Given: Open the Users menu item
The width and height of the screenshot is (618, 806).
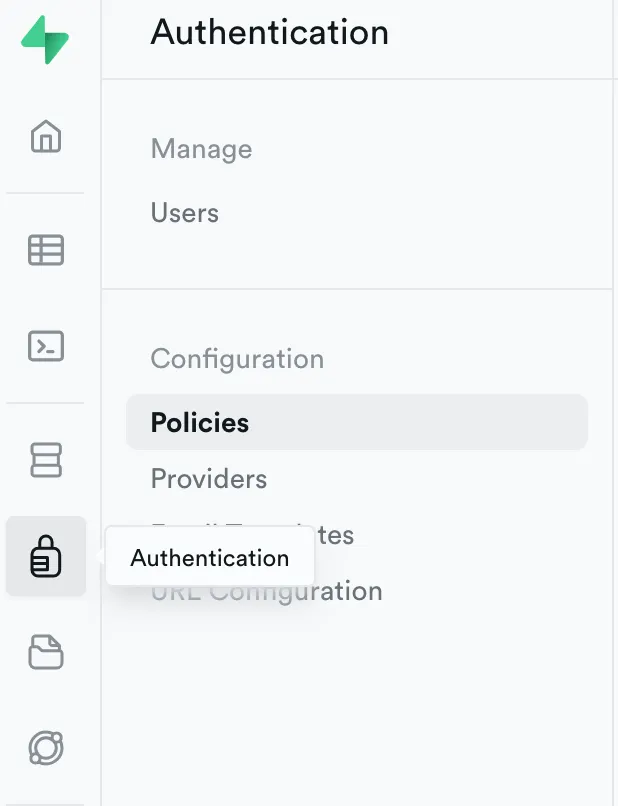Looking at the screenshot, I should (185, 213).
